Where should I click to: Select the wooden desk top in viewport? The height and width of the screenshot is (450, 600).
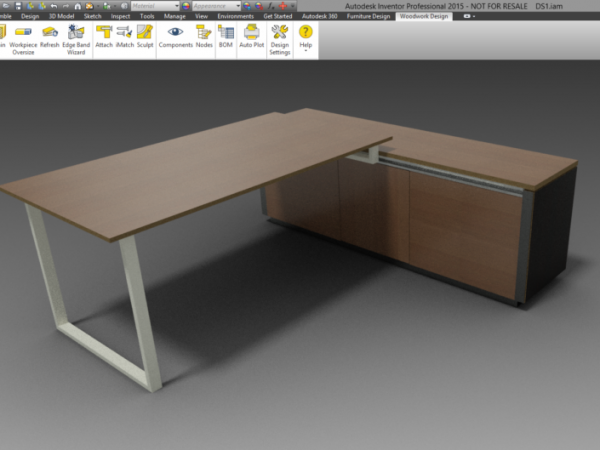click(180, 170)
